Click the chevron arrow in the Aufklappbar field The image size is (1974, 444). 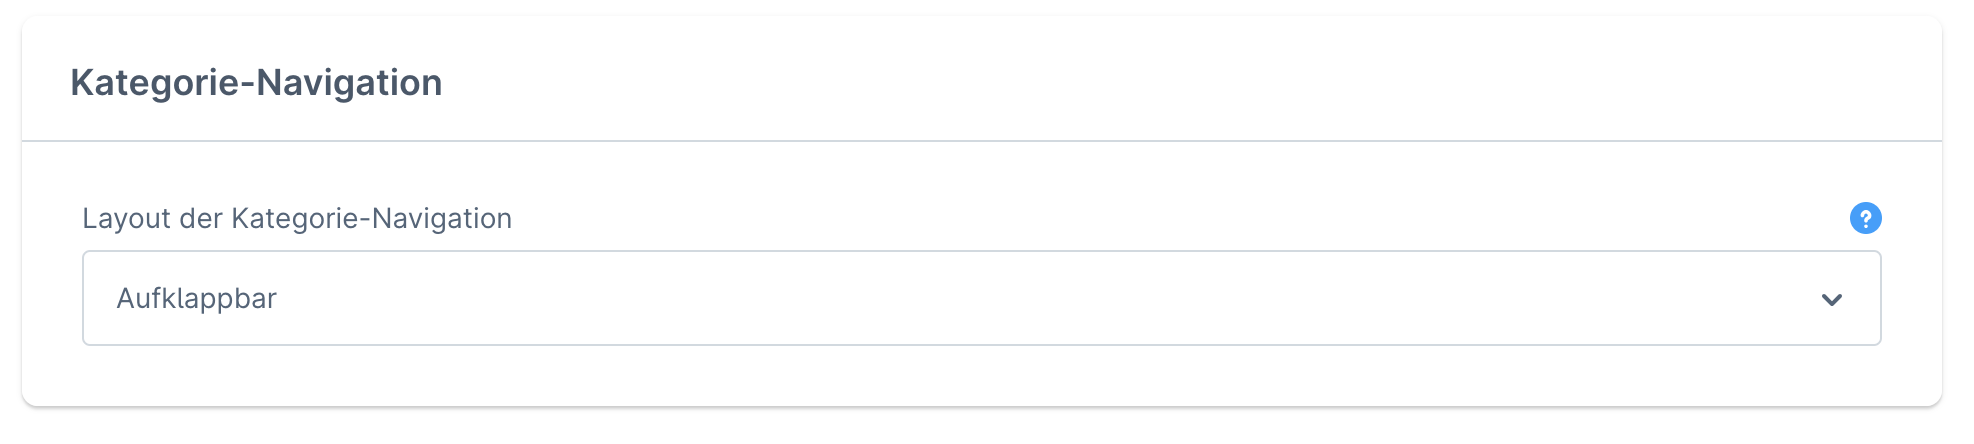1831,300
